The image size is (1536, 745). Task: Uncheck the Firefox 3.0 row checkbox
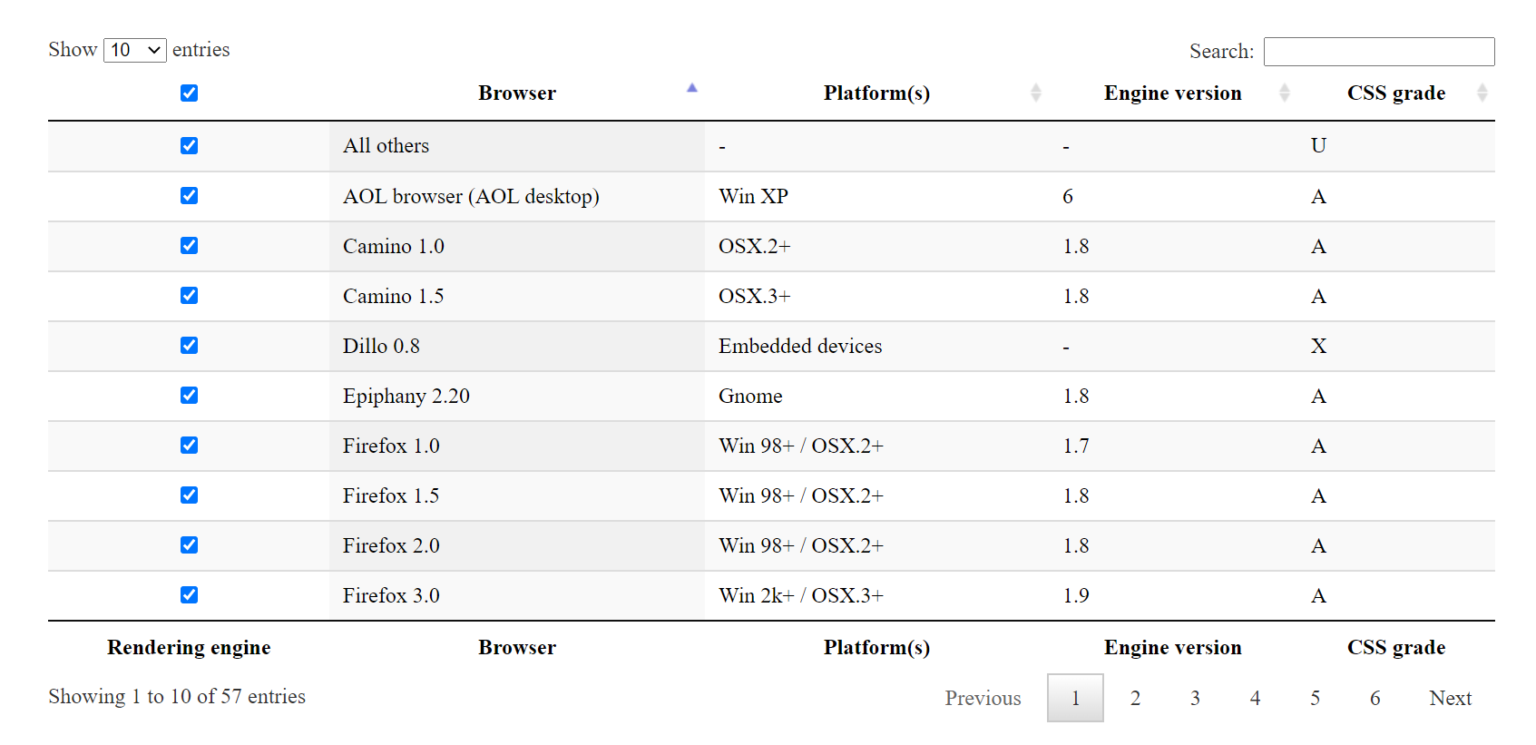click(189, 596)
